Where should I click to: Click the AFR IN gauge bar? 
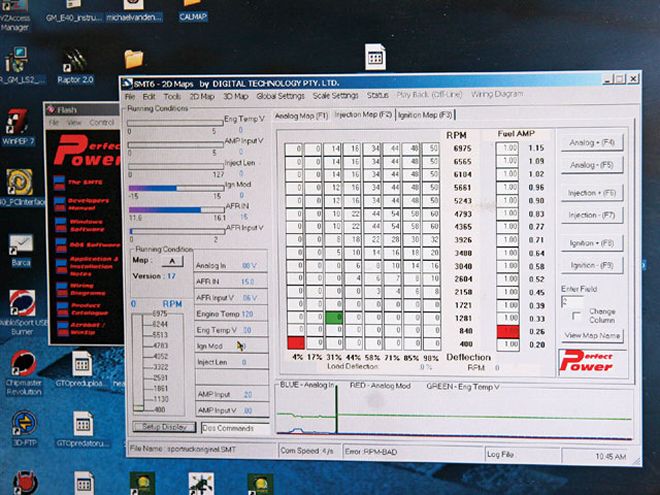[x=176, y=210]
